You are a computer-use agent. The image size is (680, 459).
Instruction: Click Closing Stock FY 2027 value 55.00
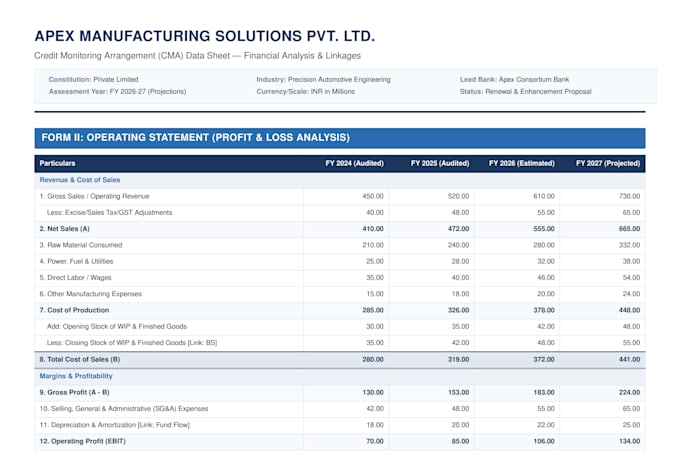631,342
